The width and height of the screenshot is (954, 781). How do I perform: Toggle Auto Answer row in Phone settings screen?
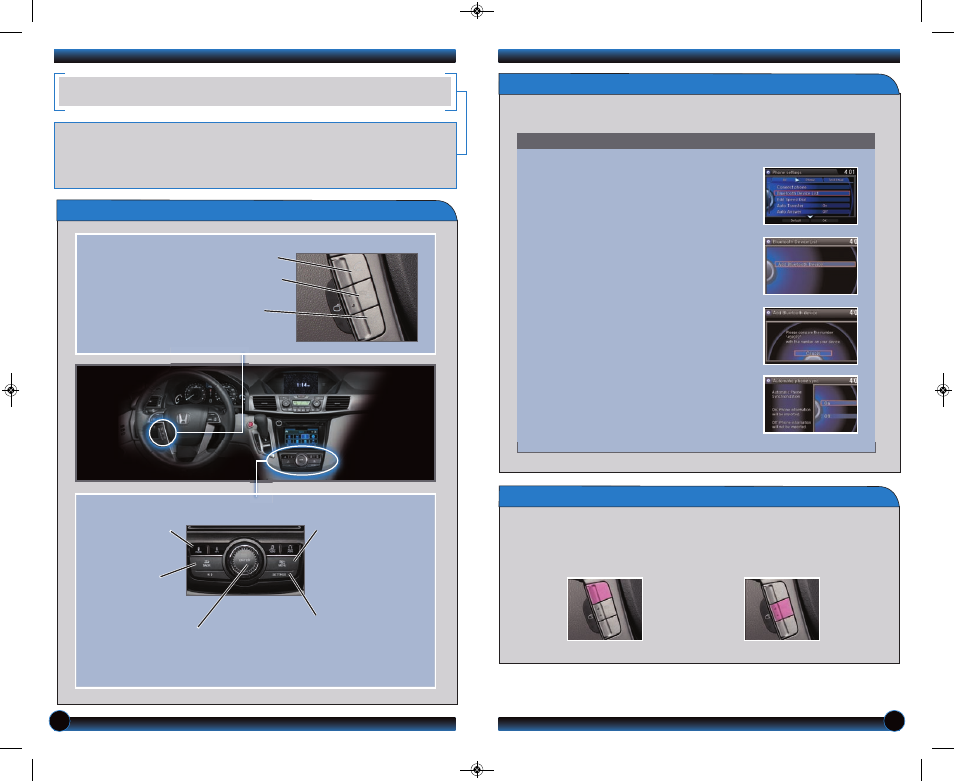(812, 212)
